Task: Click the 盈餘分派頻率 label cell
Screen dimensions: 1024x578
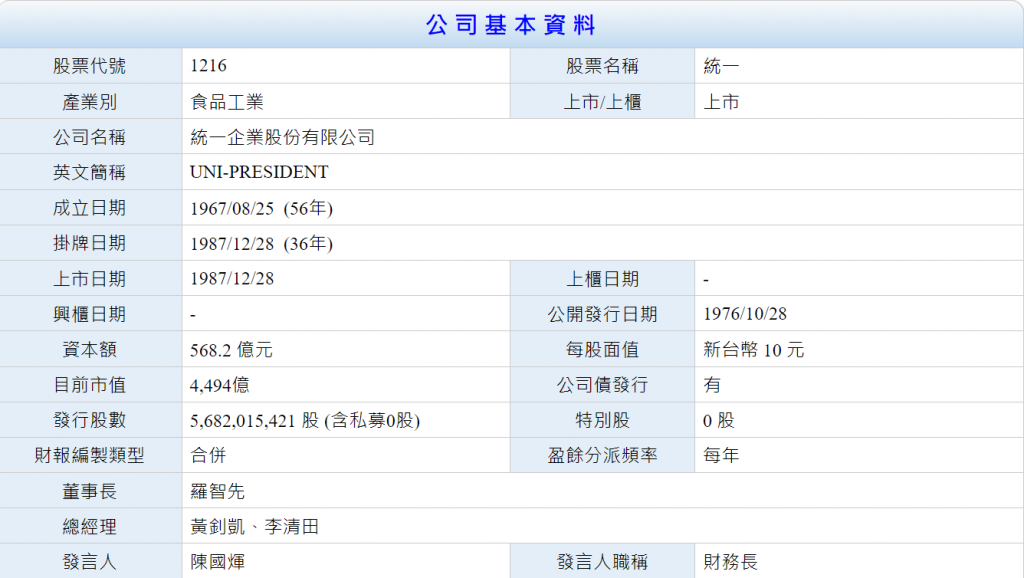Action: tap(602, 456)
